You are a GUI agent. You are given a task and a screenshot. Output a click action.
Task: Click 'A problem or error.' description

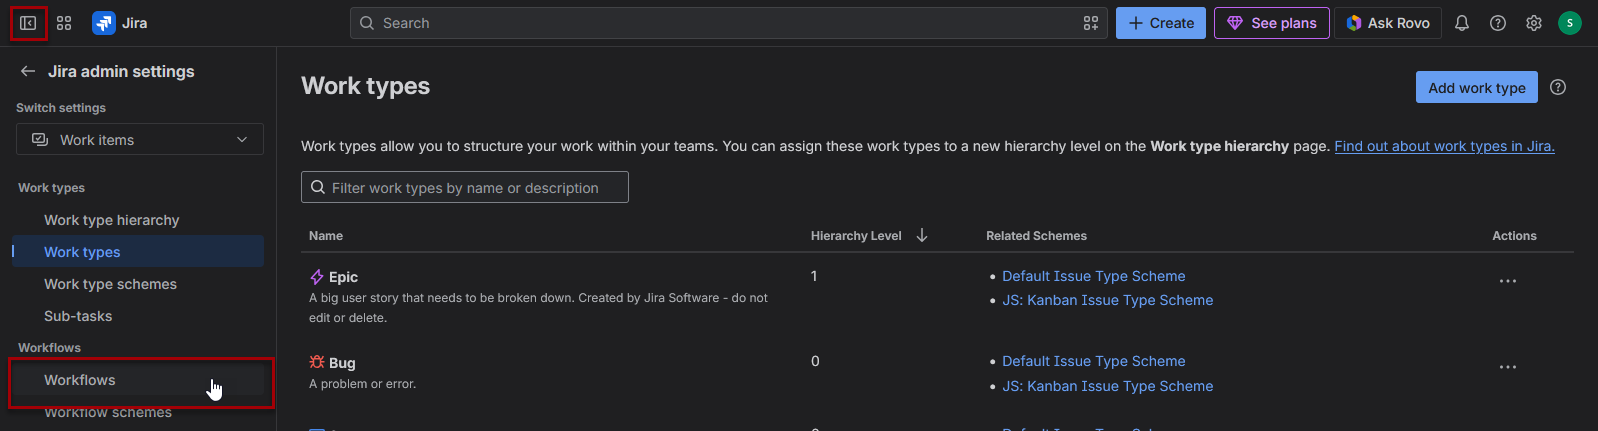click(x=362, y=384)
